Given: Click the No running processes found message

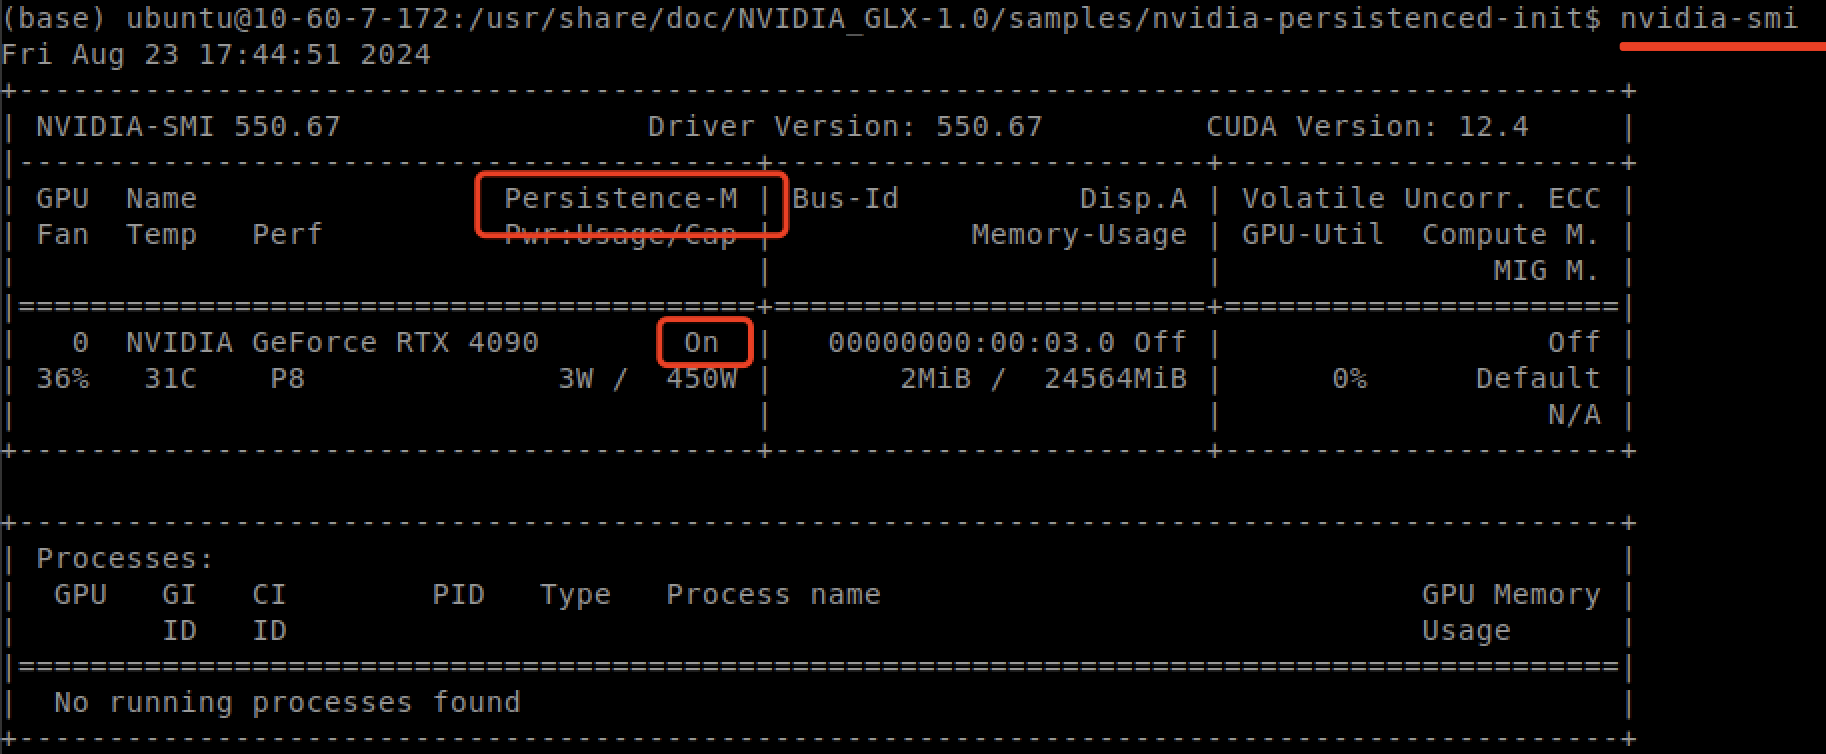Looking at the screenshot, I should click(x=287, y=703).
